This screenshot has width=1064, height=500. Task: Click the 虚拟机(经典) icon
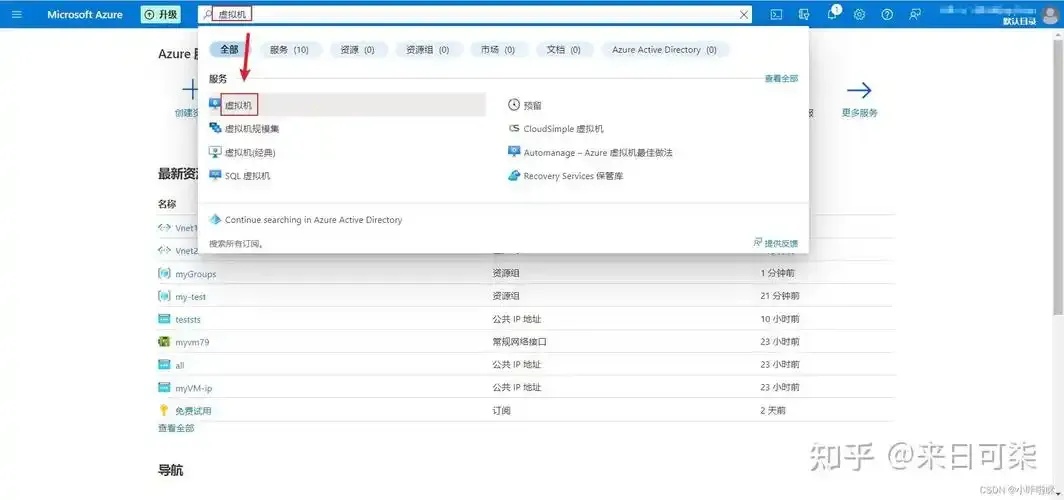pos(215,152)
